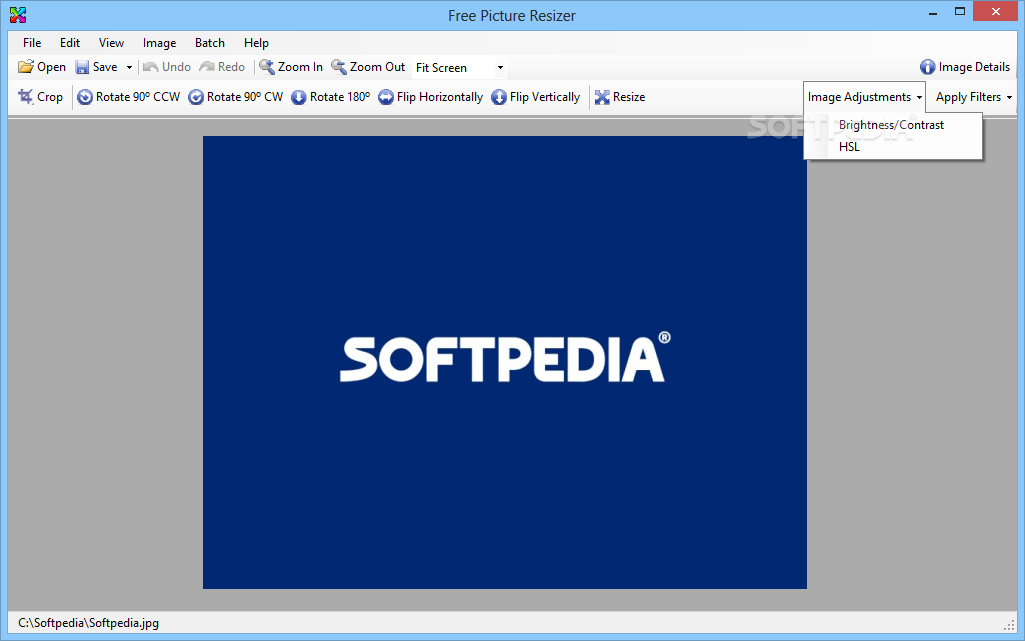This screenshot has width=1025, height=641.
Task: Expand the Apply Filters dropdown
Action: click(x=974, y=97)
